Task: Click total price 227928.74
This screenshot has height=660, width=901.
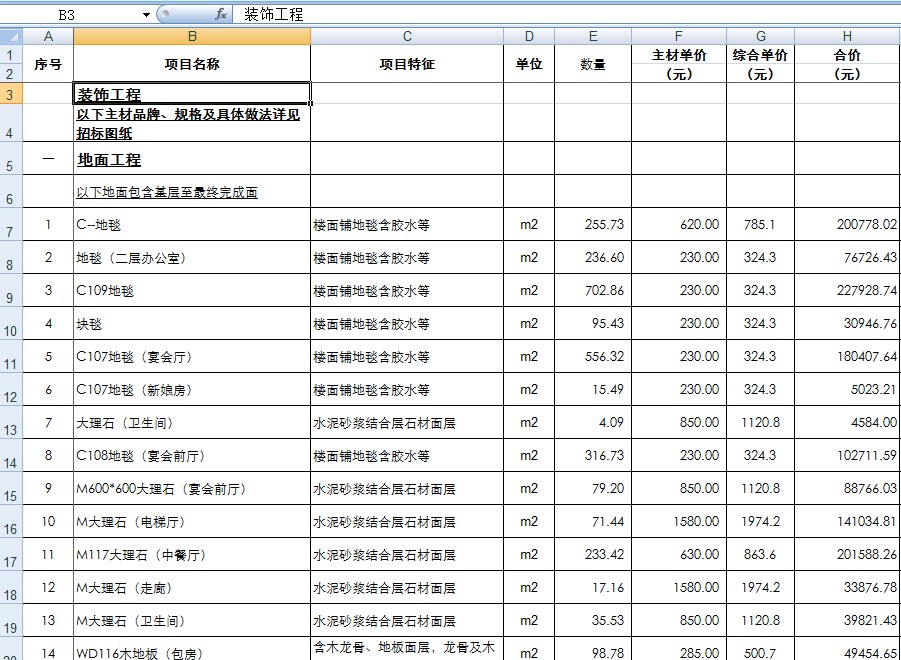Action: click(848, 290)
